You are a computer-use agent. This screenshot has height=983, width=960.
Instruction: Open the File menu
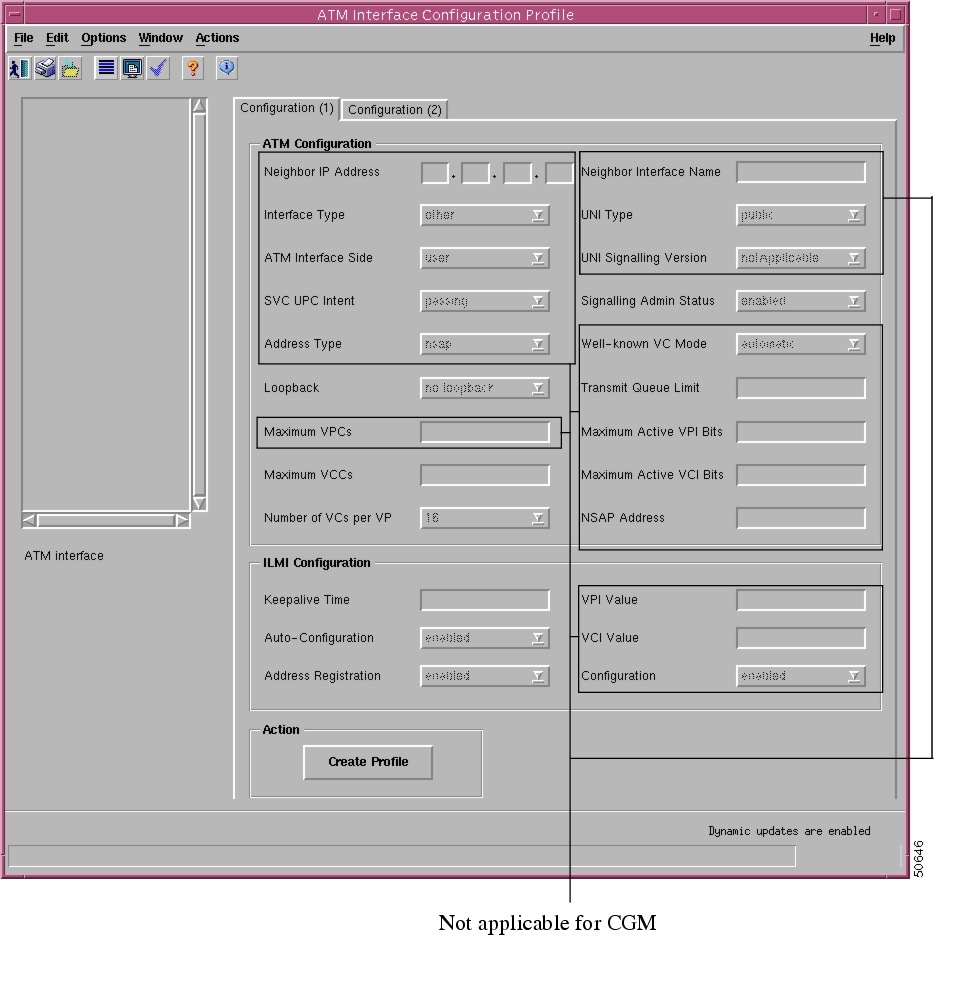[x=24, y=38]
